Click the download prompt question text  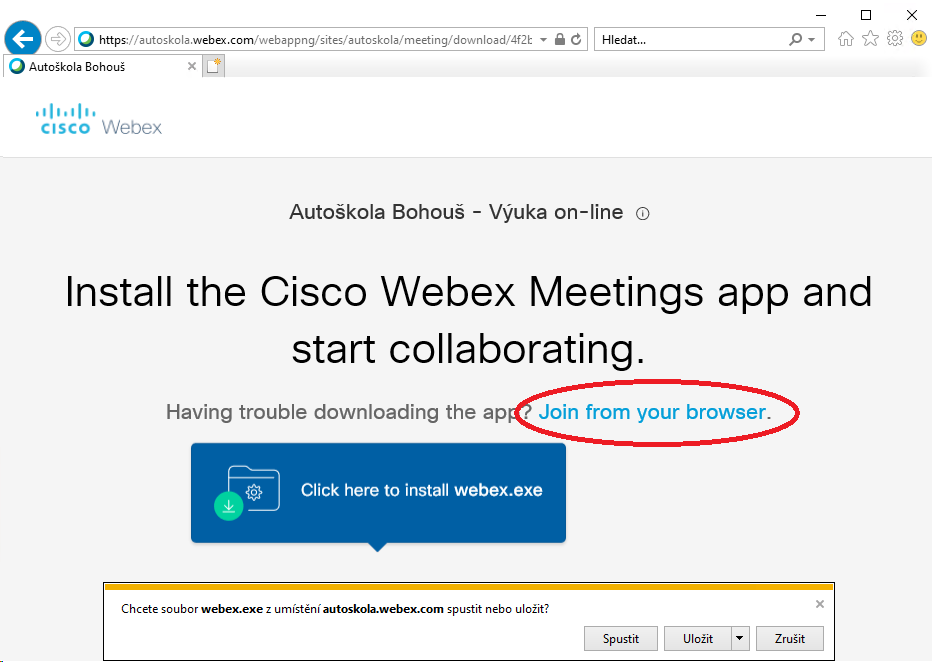[x=335, y=609]
